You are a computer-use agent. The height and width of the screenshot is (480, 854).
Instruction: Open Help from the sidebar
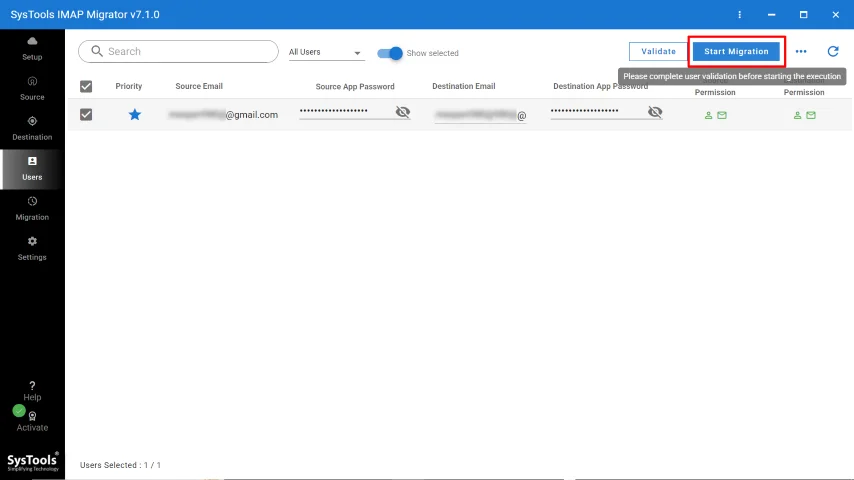32,391
